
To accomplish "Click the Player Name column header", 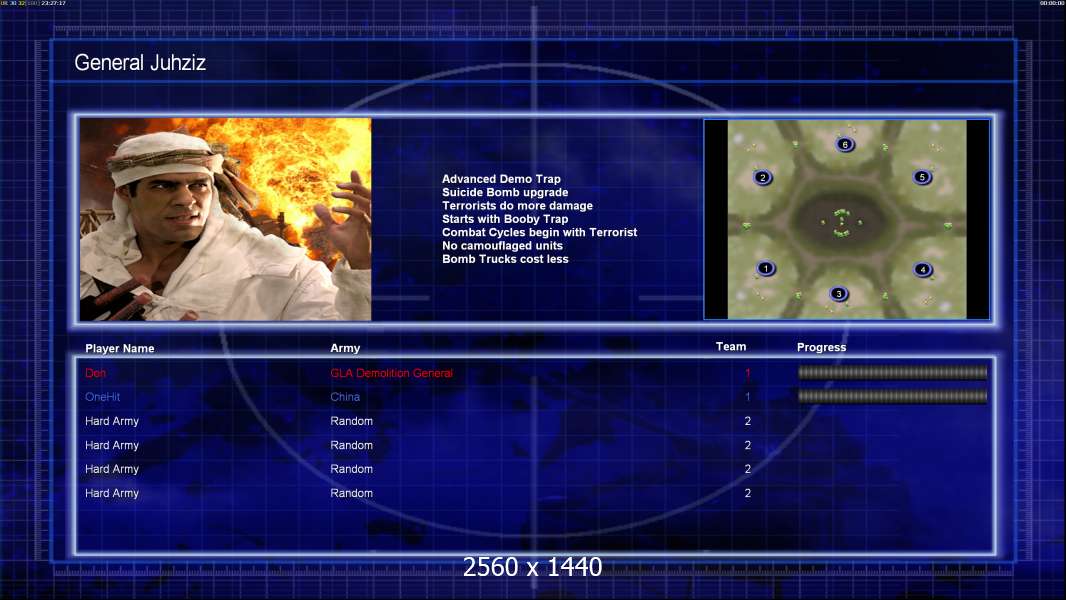I will (x=120, y=349).
